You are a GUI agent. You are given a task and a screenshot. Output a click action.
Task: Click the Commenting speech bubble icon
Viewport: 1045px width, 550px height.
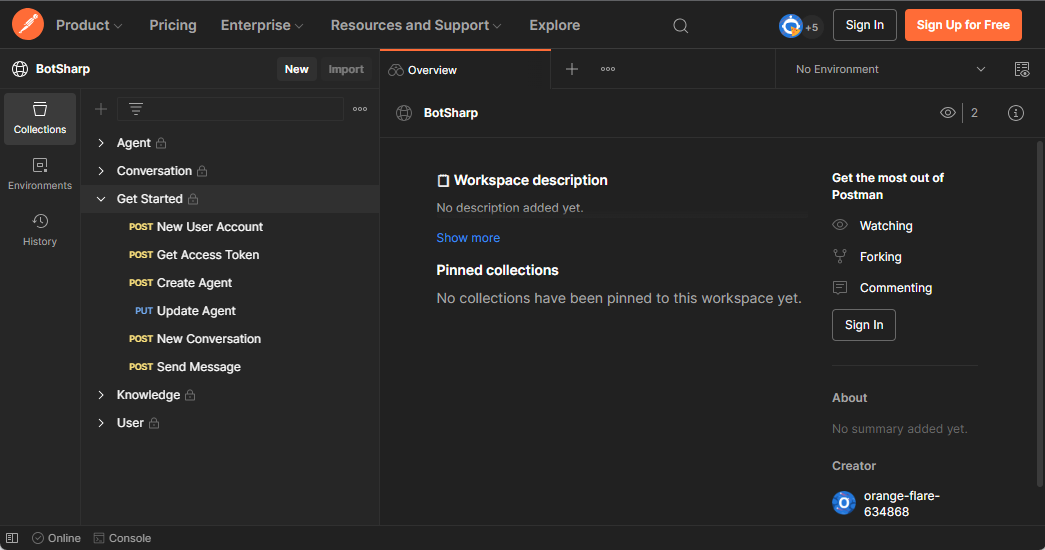[x=840, y=287]
